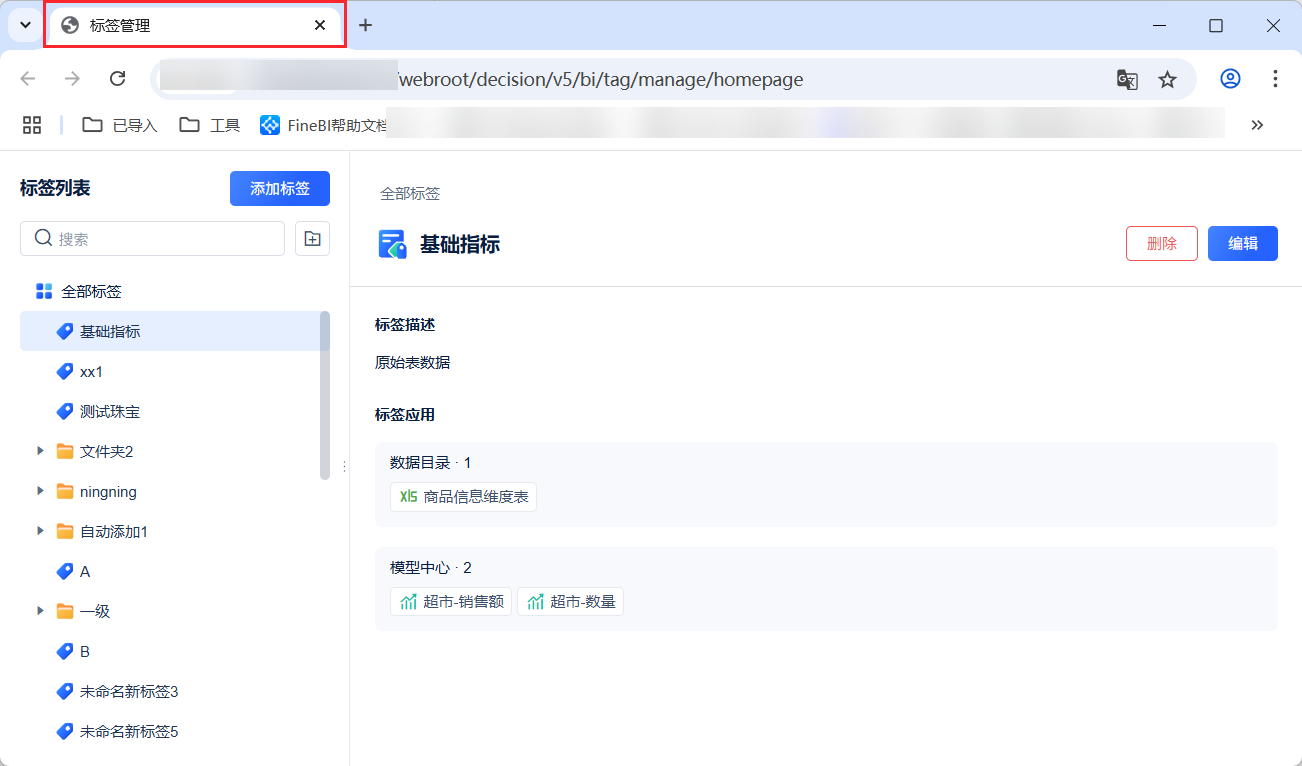Click the 模型中心 · 2 section label
Image resolution: width=1302 pixels, height=766 pixels.
(x=430, y=567)
